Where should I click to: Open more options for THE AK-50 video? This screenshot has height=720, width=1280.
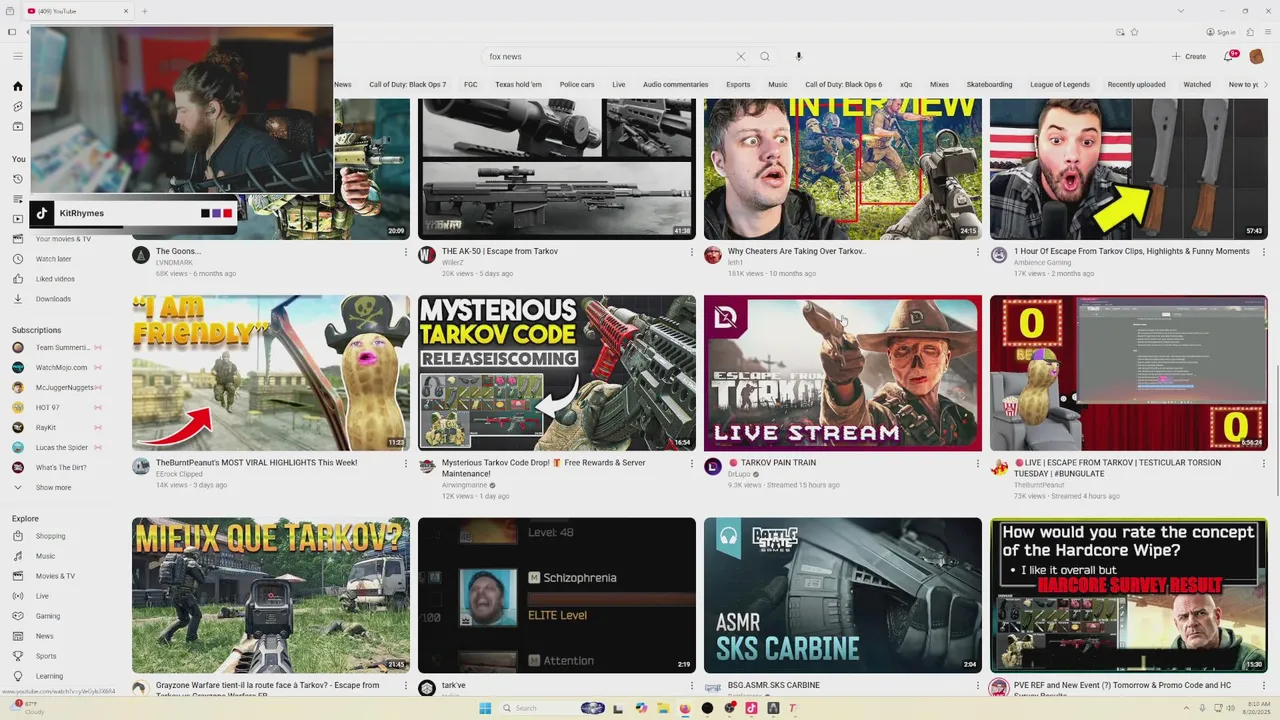point(691,252)
